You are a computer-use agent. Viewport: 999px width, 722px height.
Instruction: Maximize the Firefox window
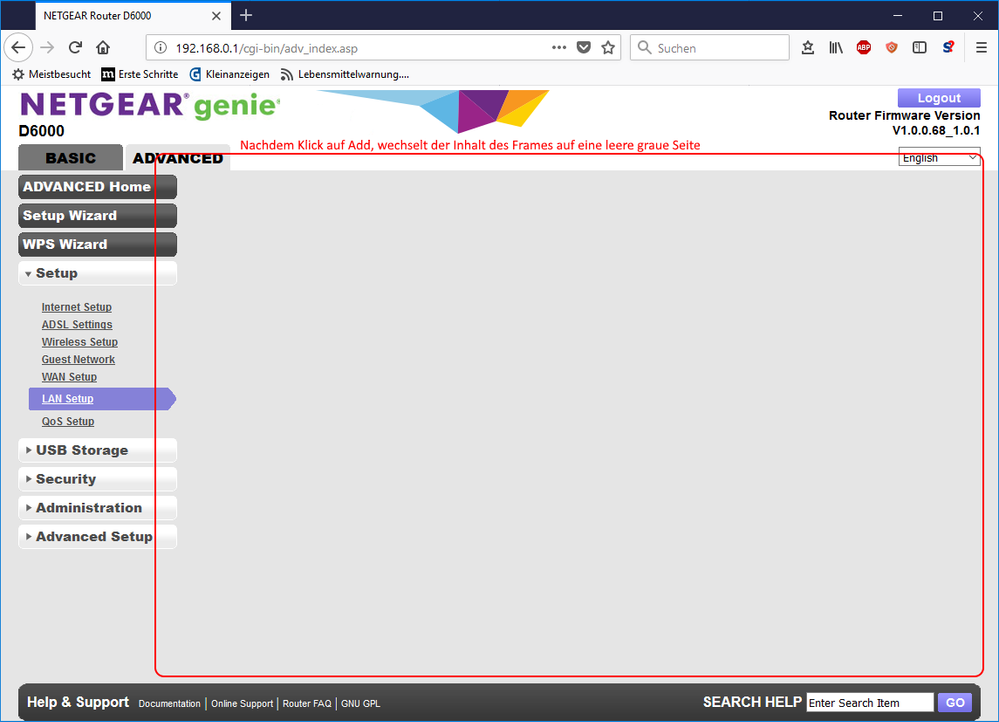click(938, 15)
